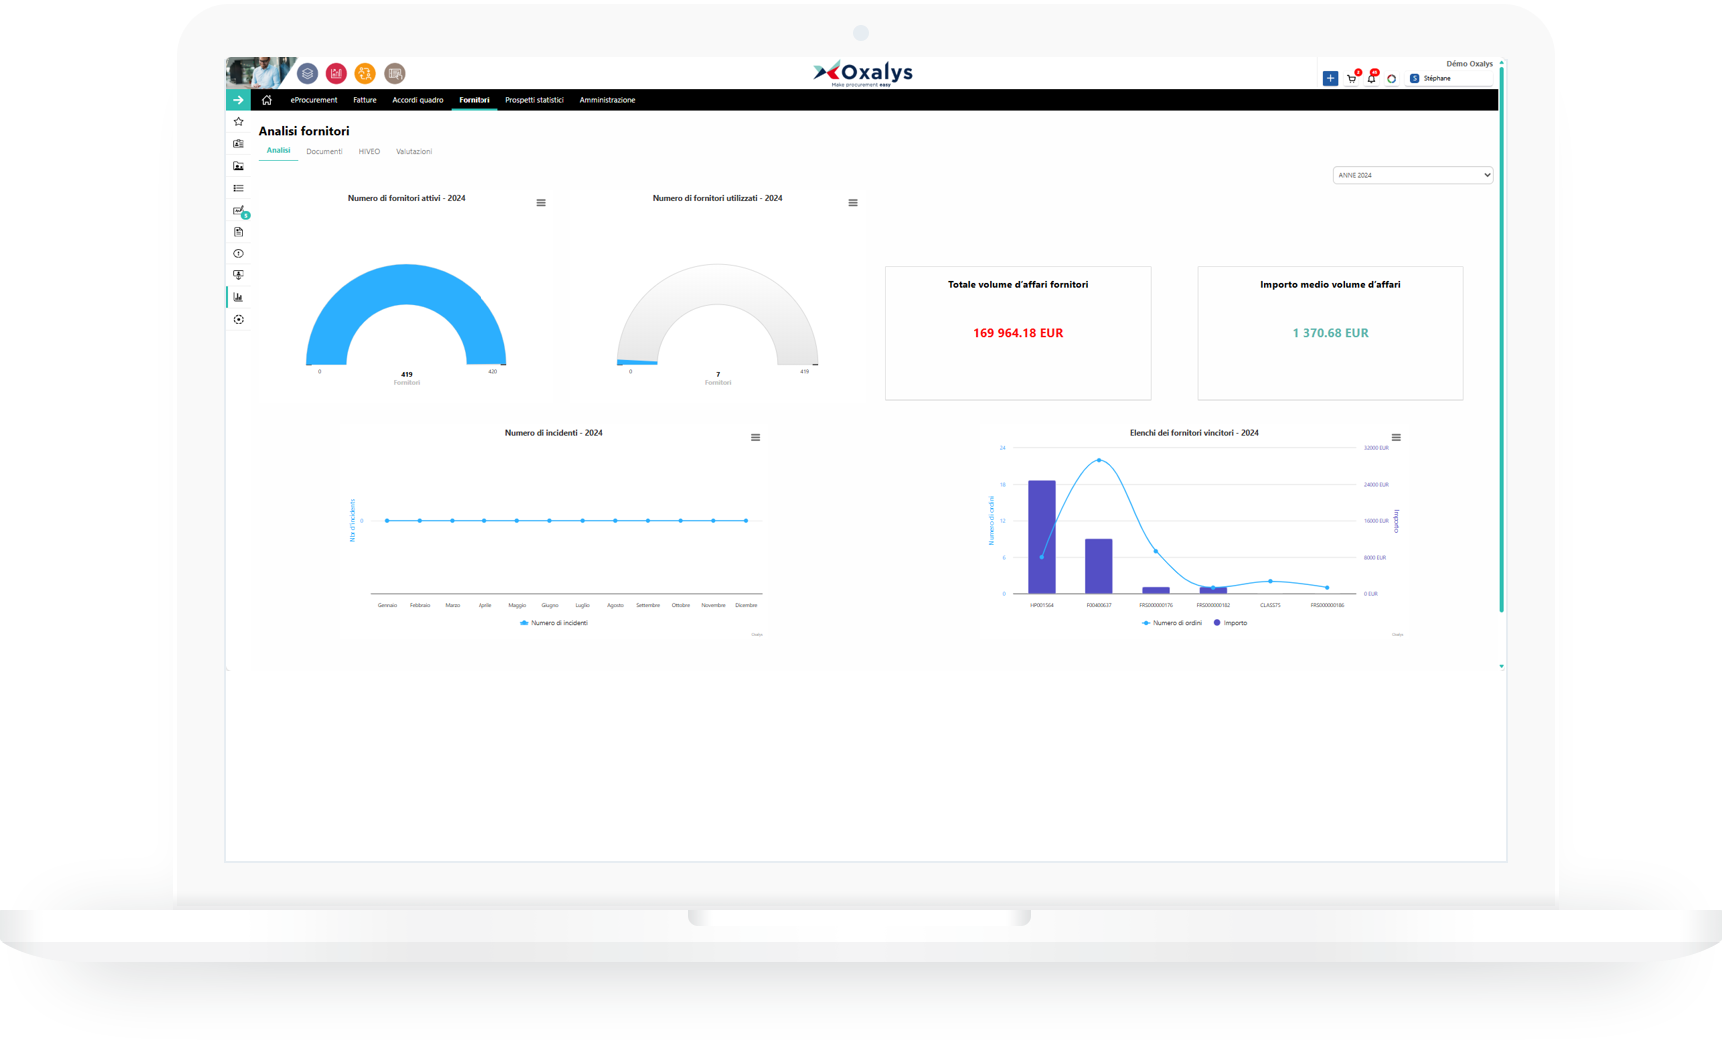1722x1040 pixels.
Task: Click the 1 370.68 EUR value
Action: click(1330, 333)
